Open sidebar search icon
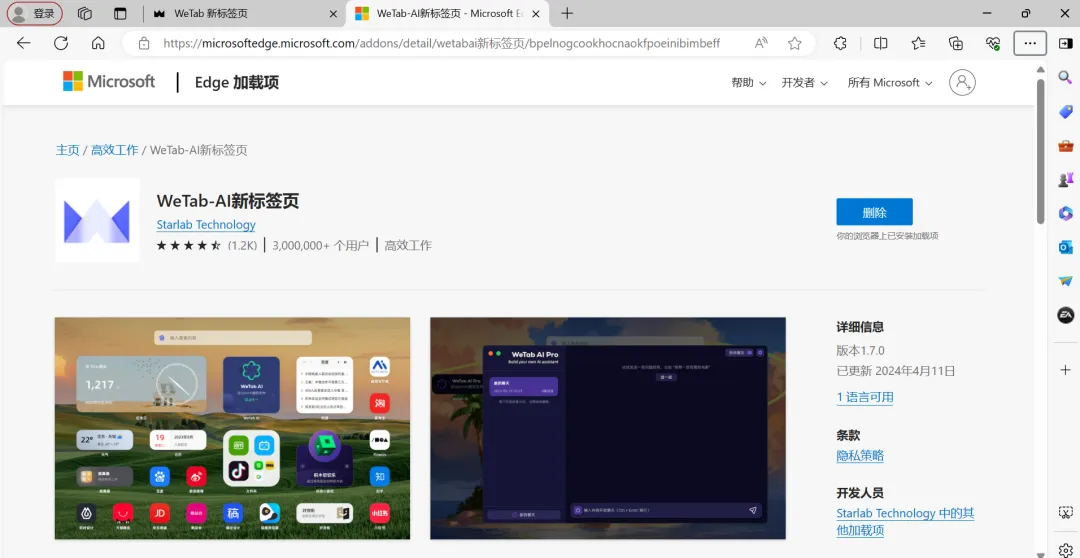The width and height of the screenshot is (1080, 558). tap(1066, 77)
